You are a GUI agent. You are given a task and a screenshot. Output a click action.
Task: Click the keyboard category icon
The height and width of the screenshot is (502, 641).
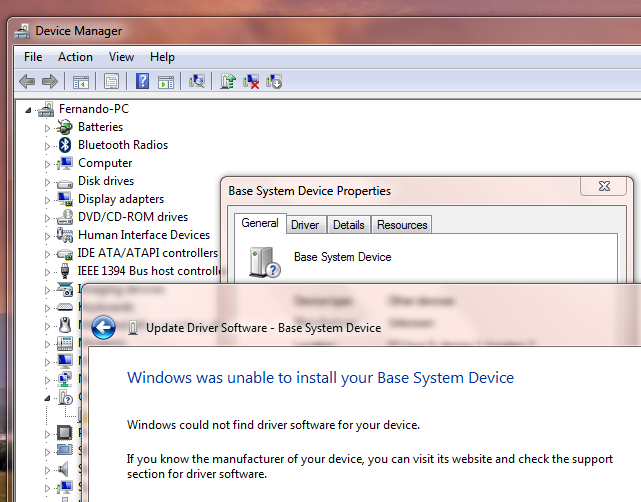[65, 307]
